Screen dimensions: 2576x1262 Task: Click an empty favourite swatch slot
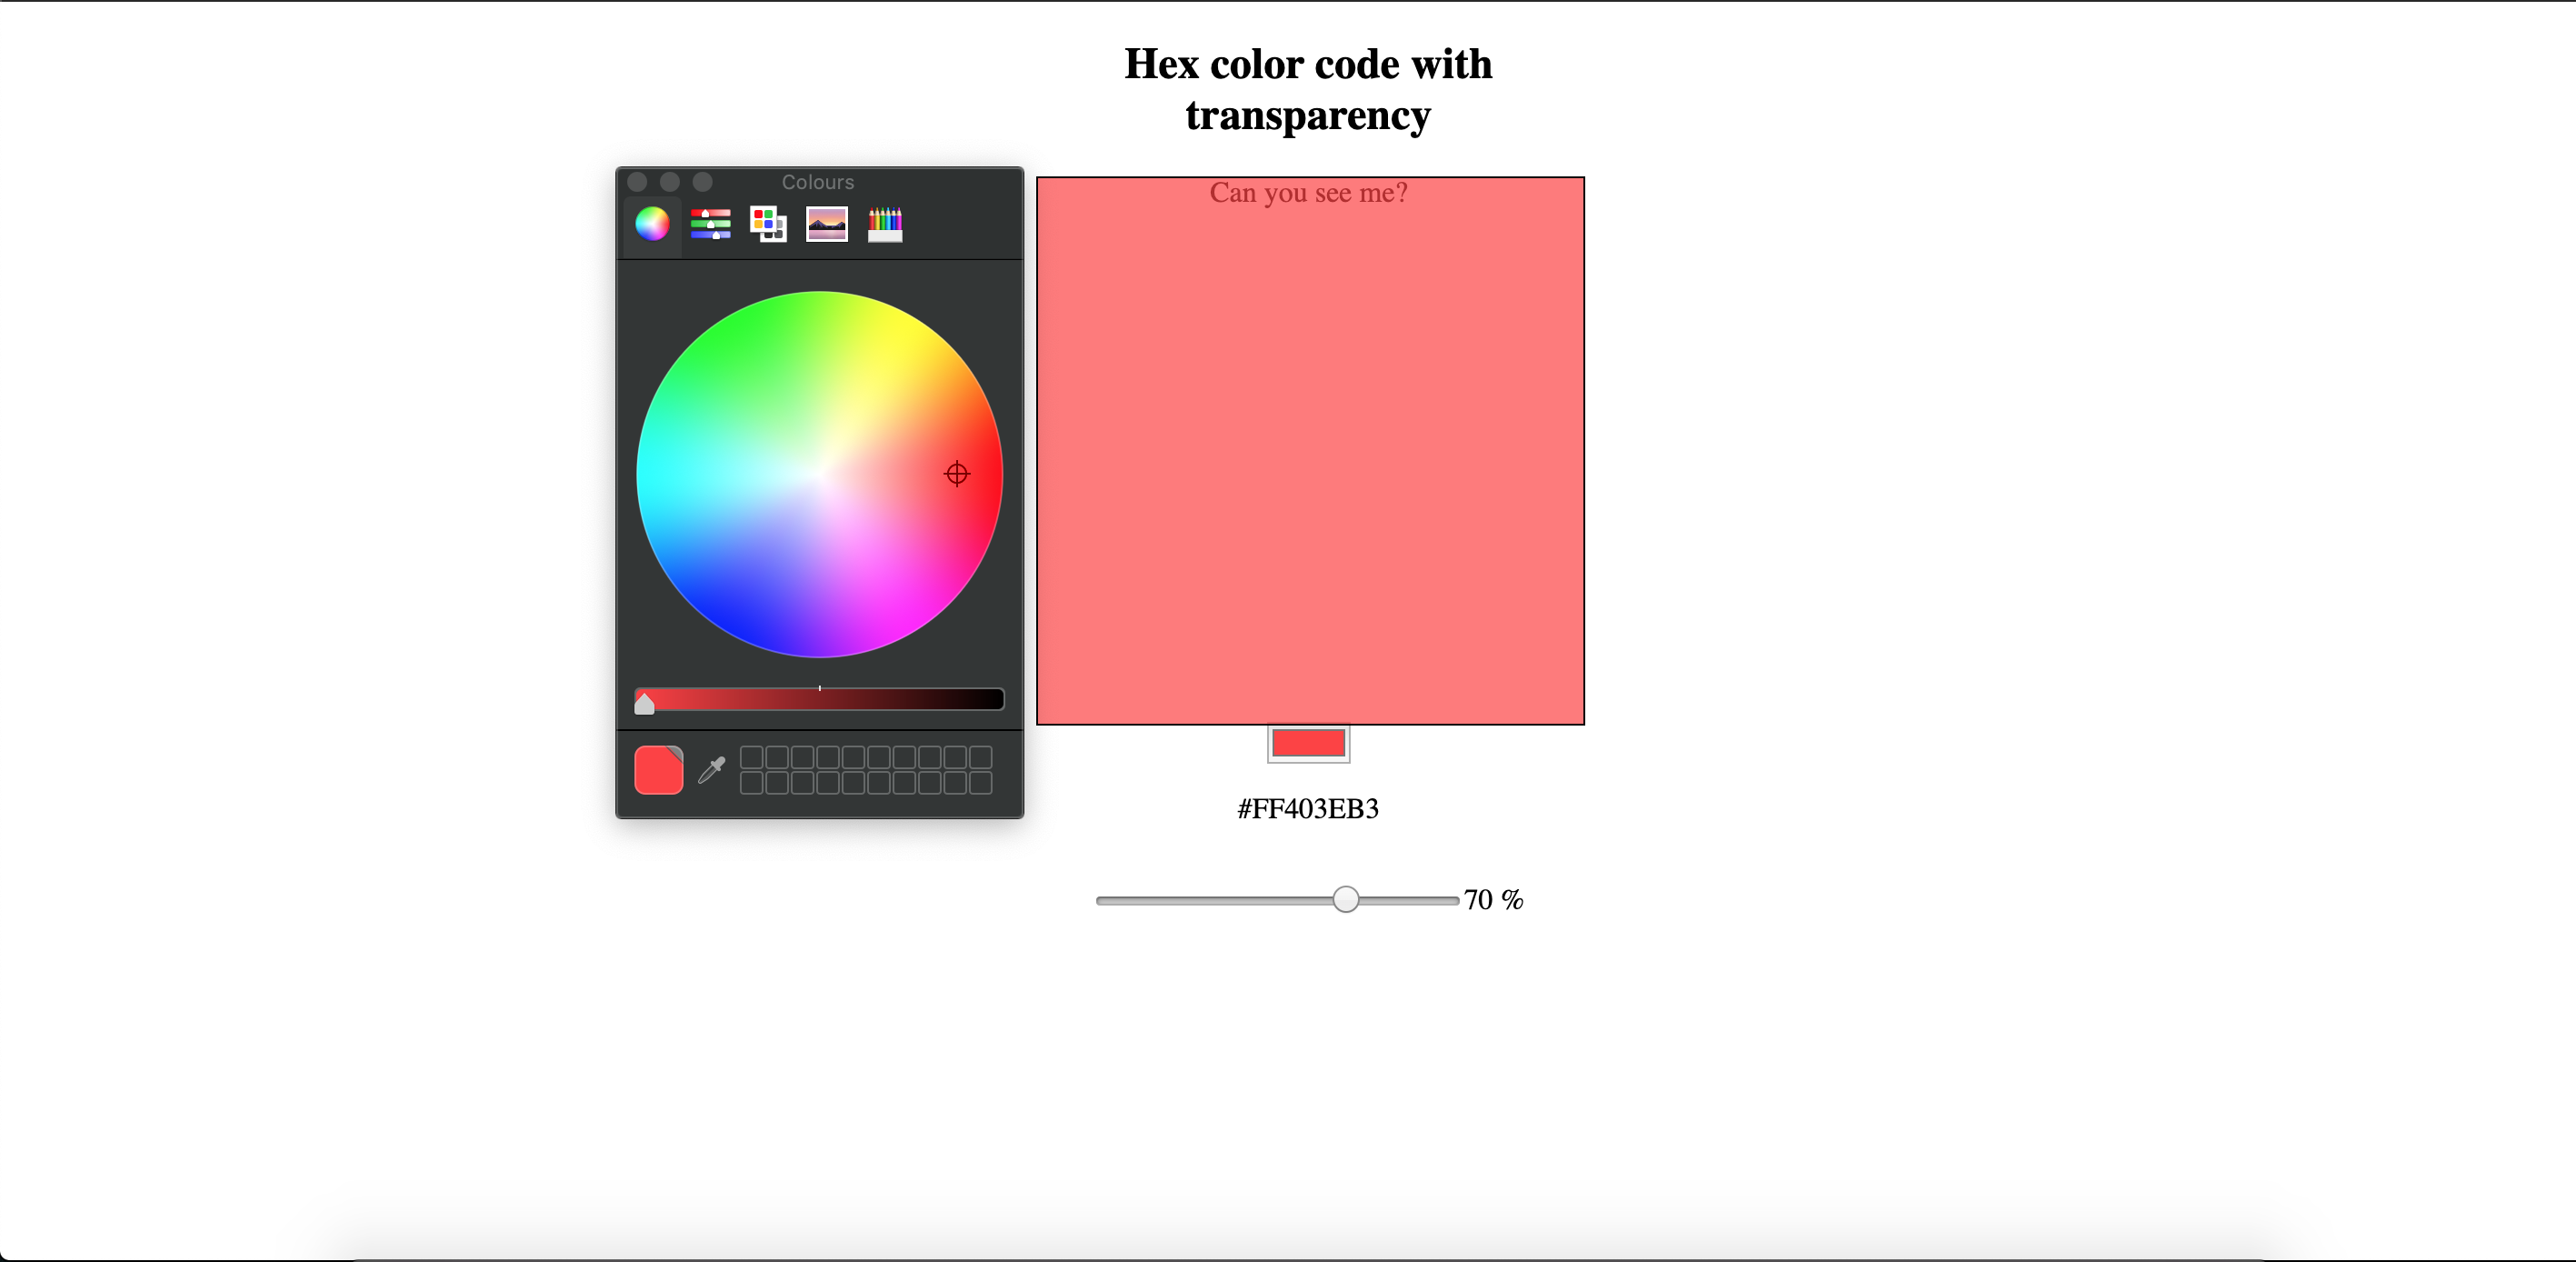(752, 758)
